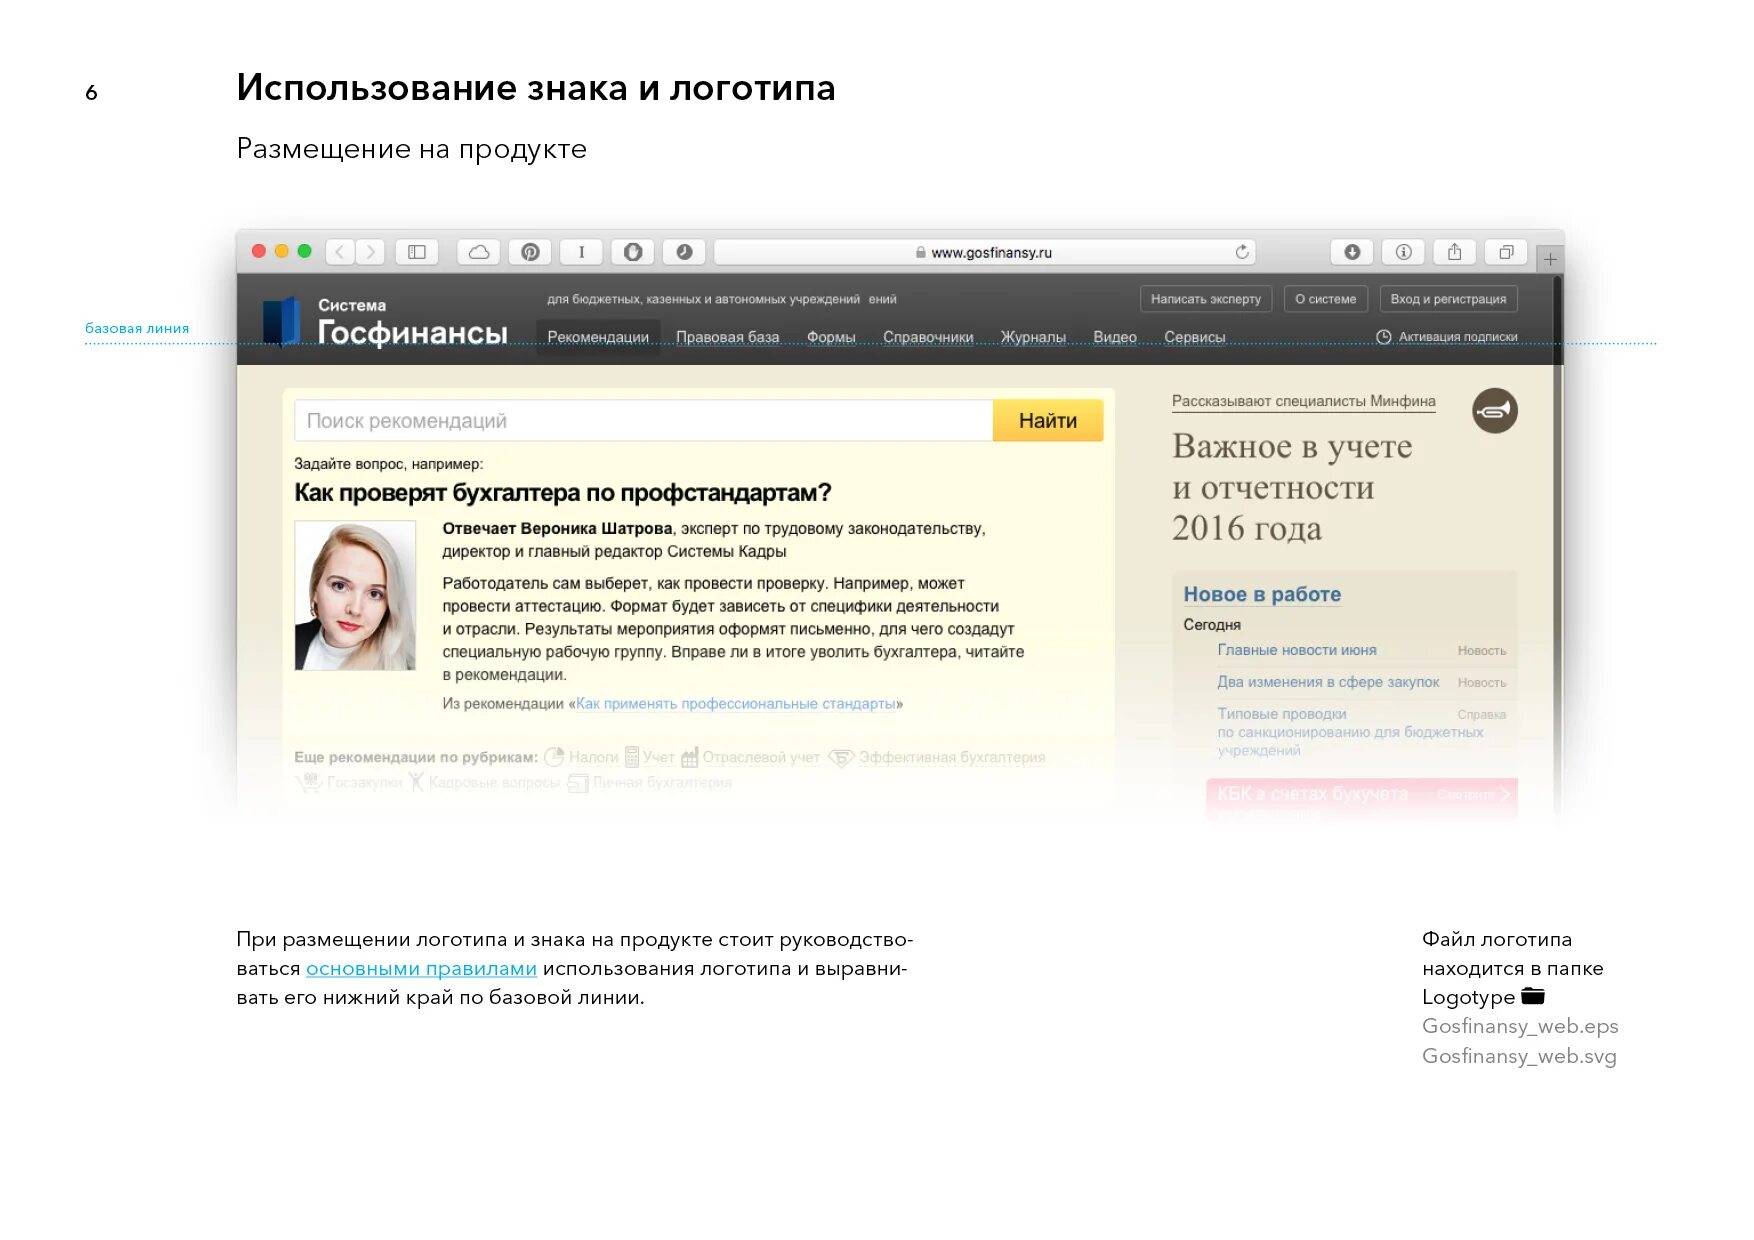Click the Важное в учете и отчетности heading

click(x=1292, y=487)
